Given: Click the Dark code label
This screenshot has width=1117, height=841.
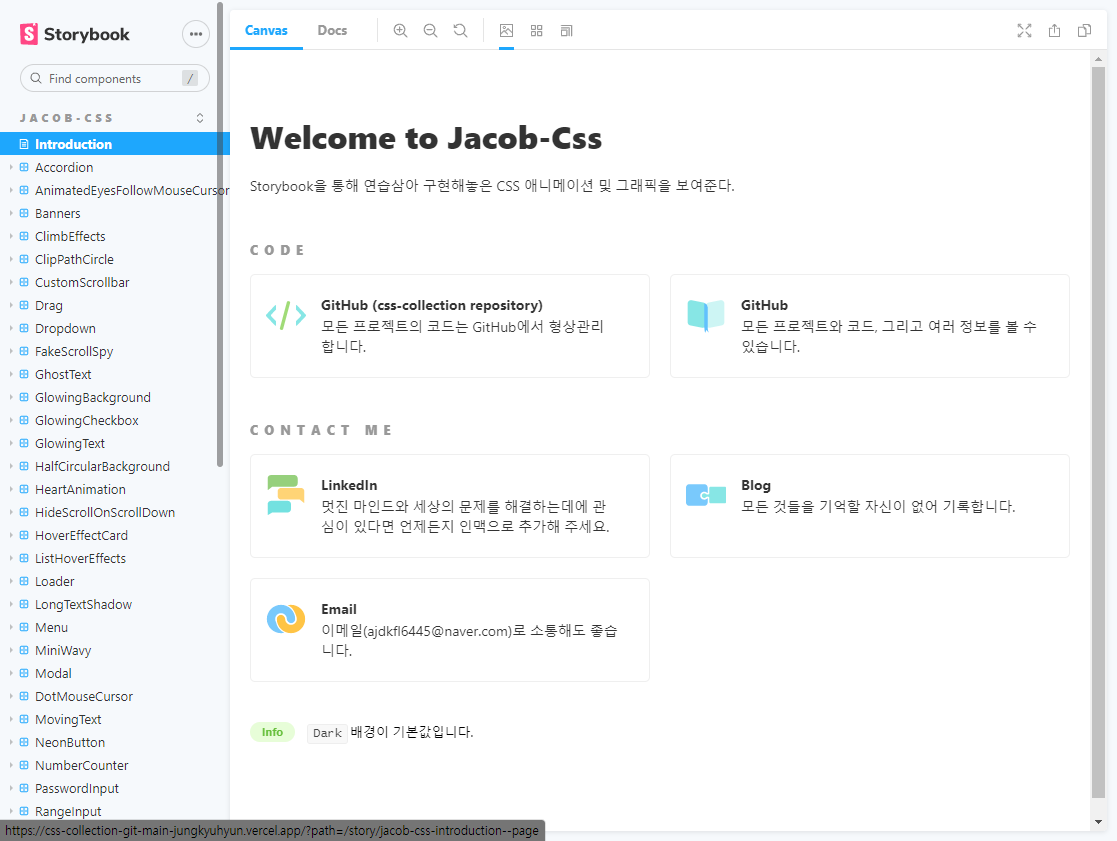Looking at the screenshot, I should [327, 733].
